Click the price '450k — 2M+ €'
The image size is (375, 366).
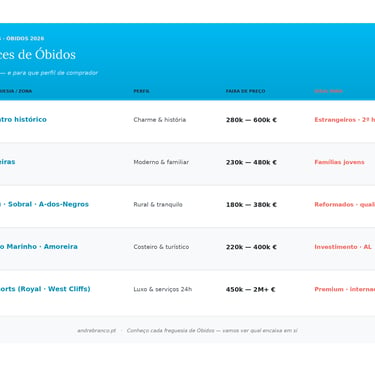250,289
